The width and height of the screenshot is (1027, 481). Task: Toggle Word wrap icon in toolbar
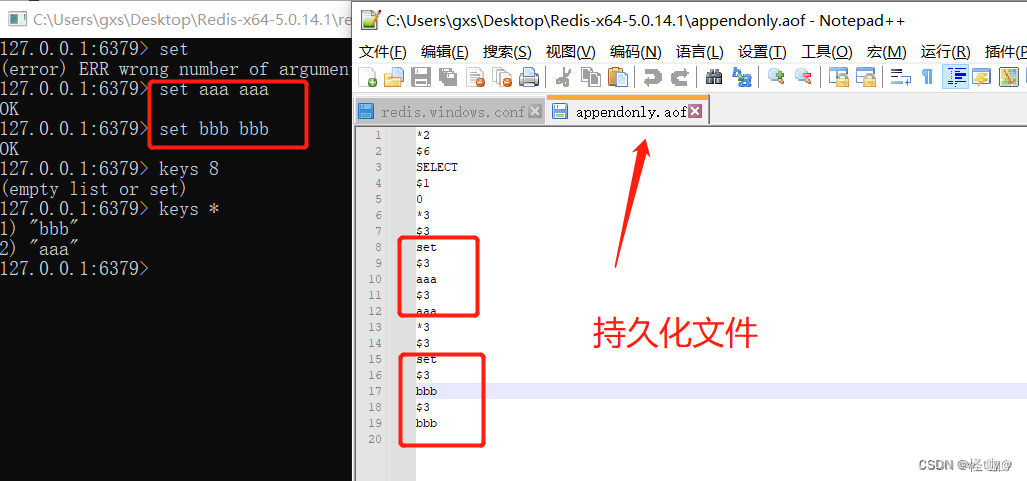pos(901,77)
